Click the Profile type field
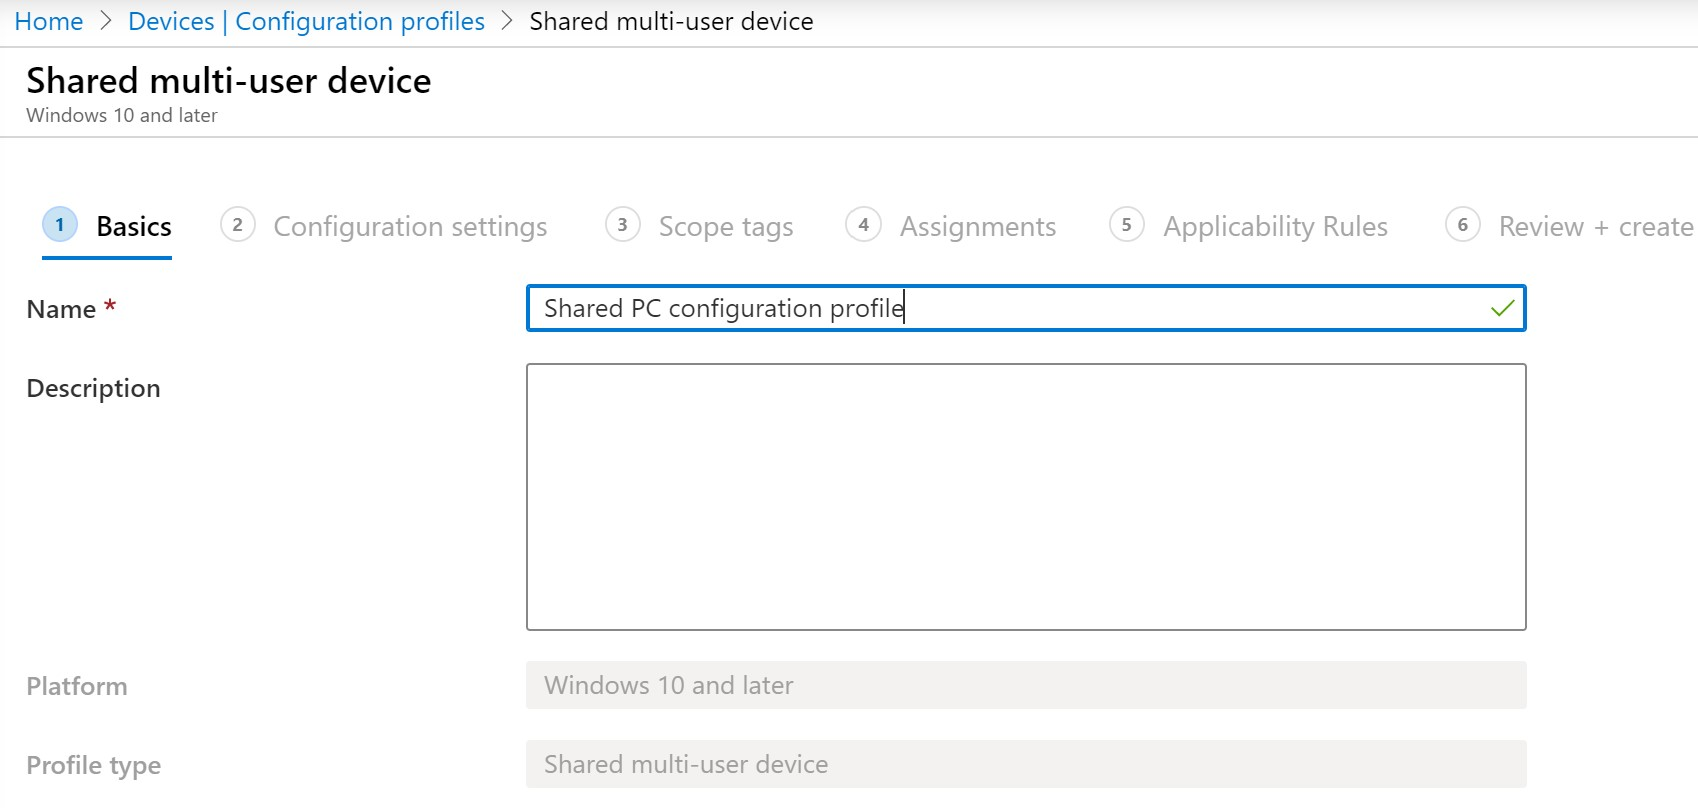1698x808 pixels. (1026, 764)
